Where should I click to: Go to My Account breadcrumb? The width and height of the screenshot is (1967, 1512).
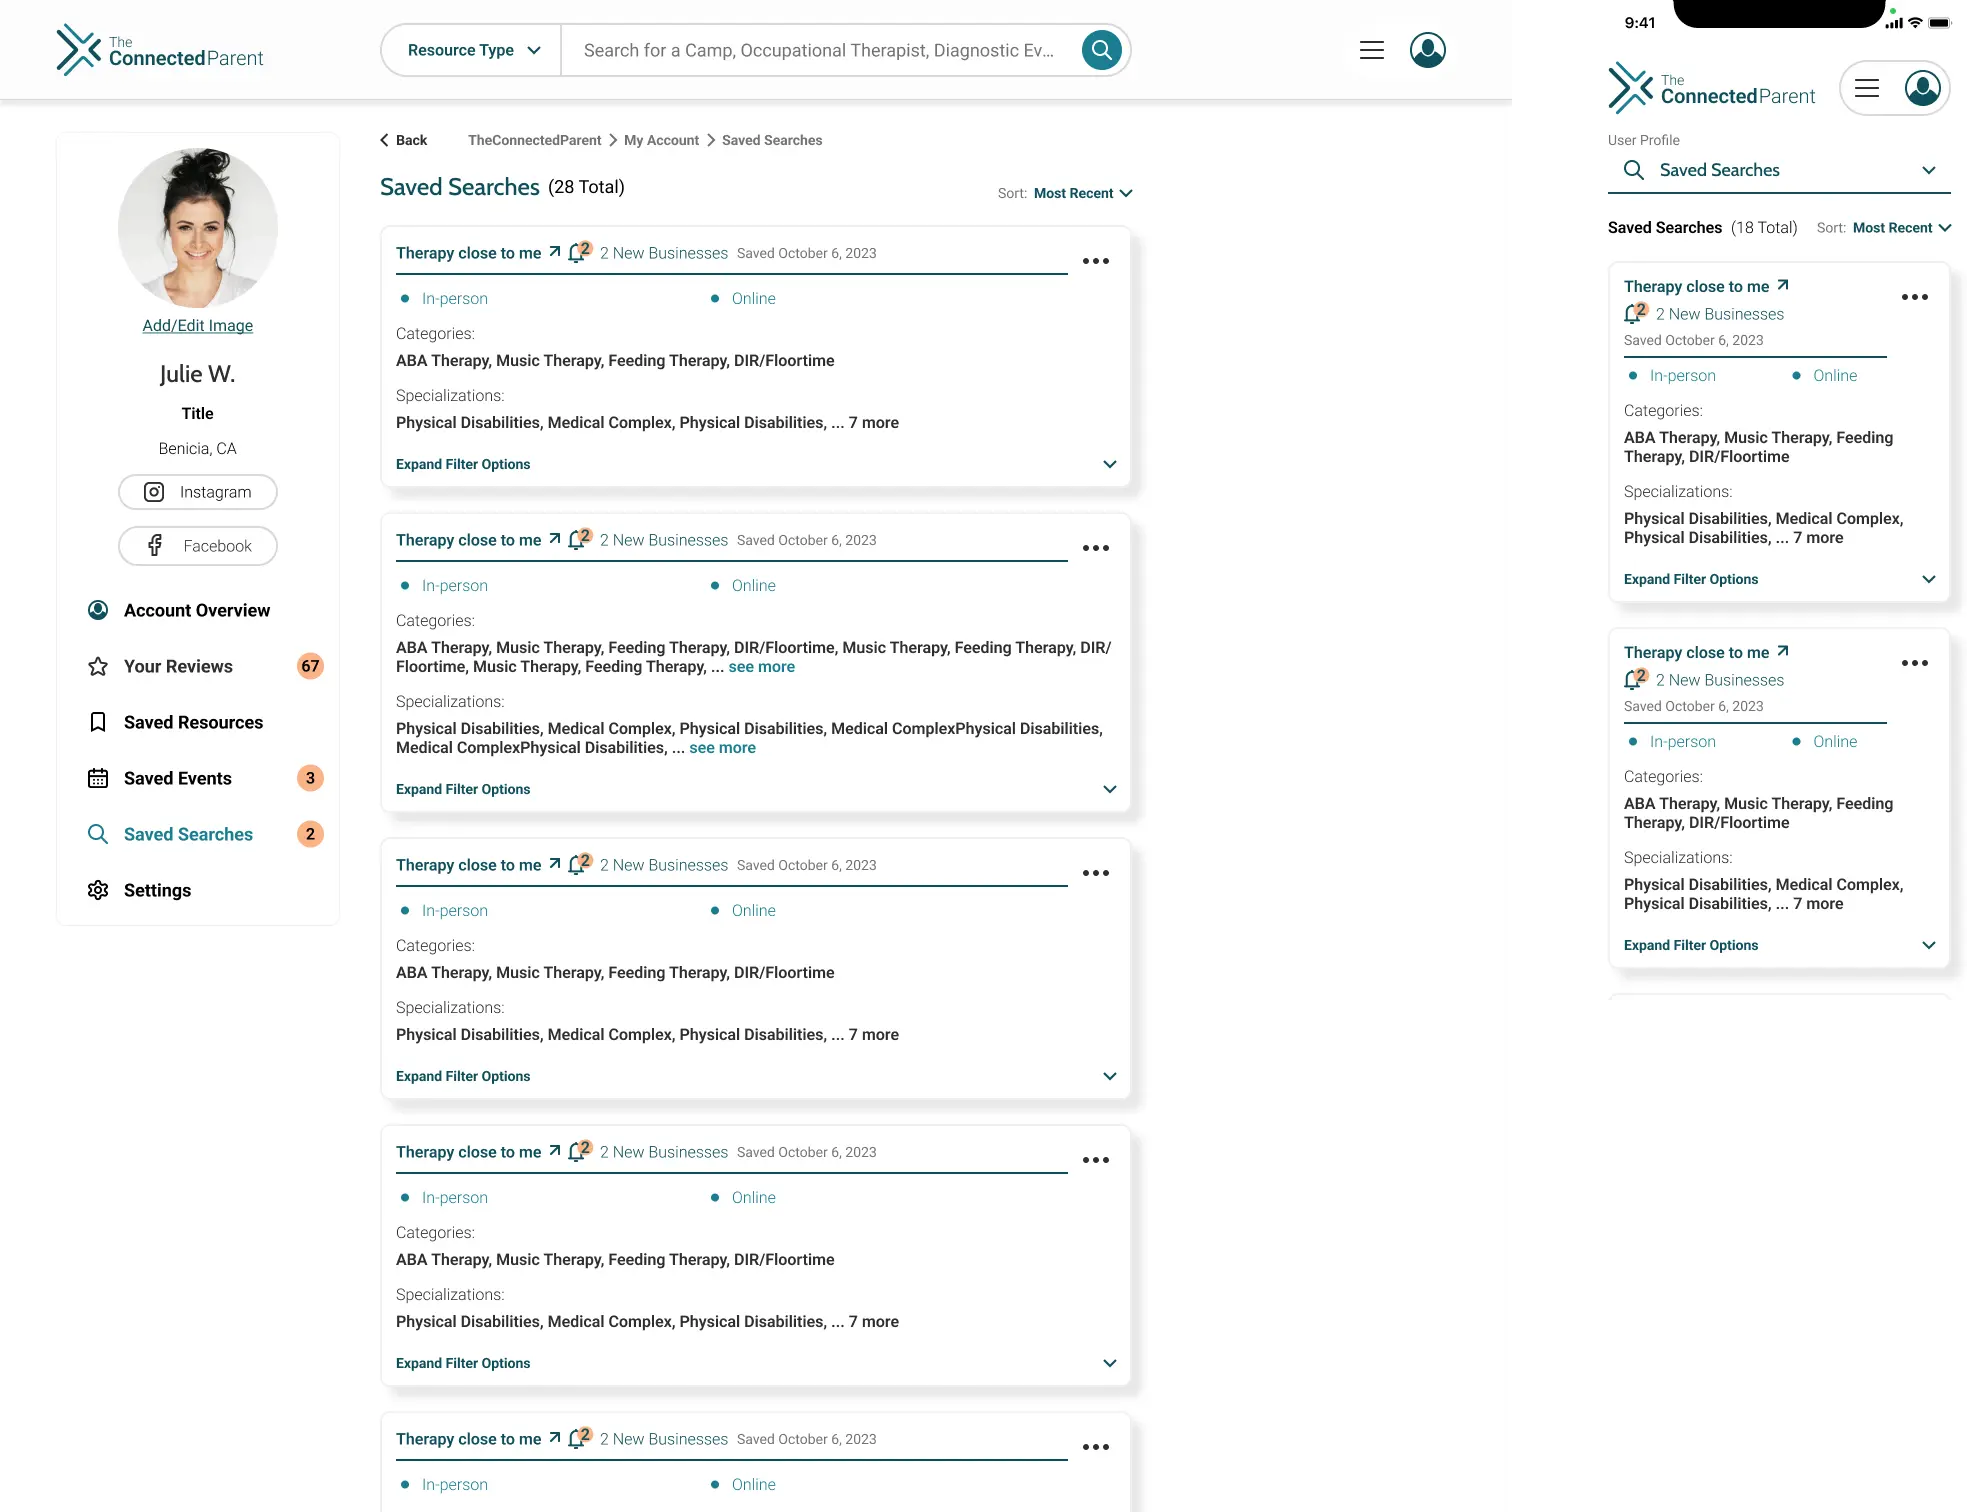[661, 140]
